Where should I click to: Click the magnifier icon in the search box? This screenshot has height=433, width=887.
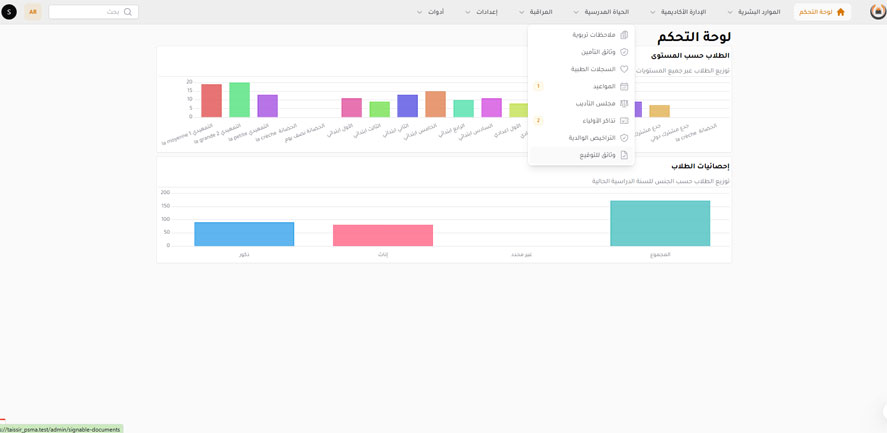click(127, 12)
